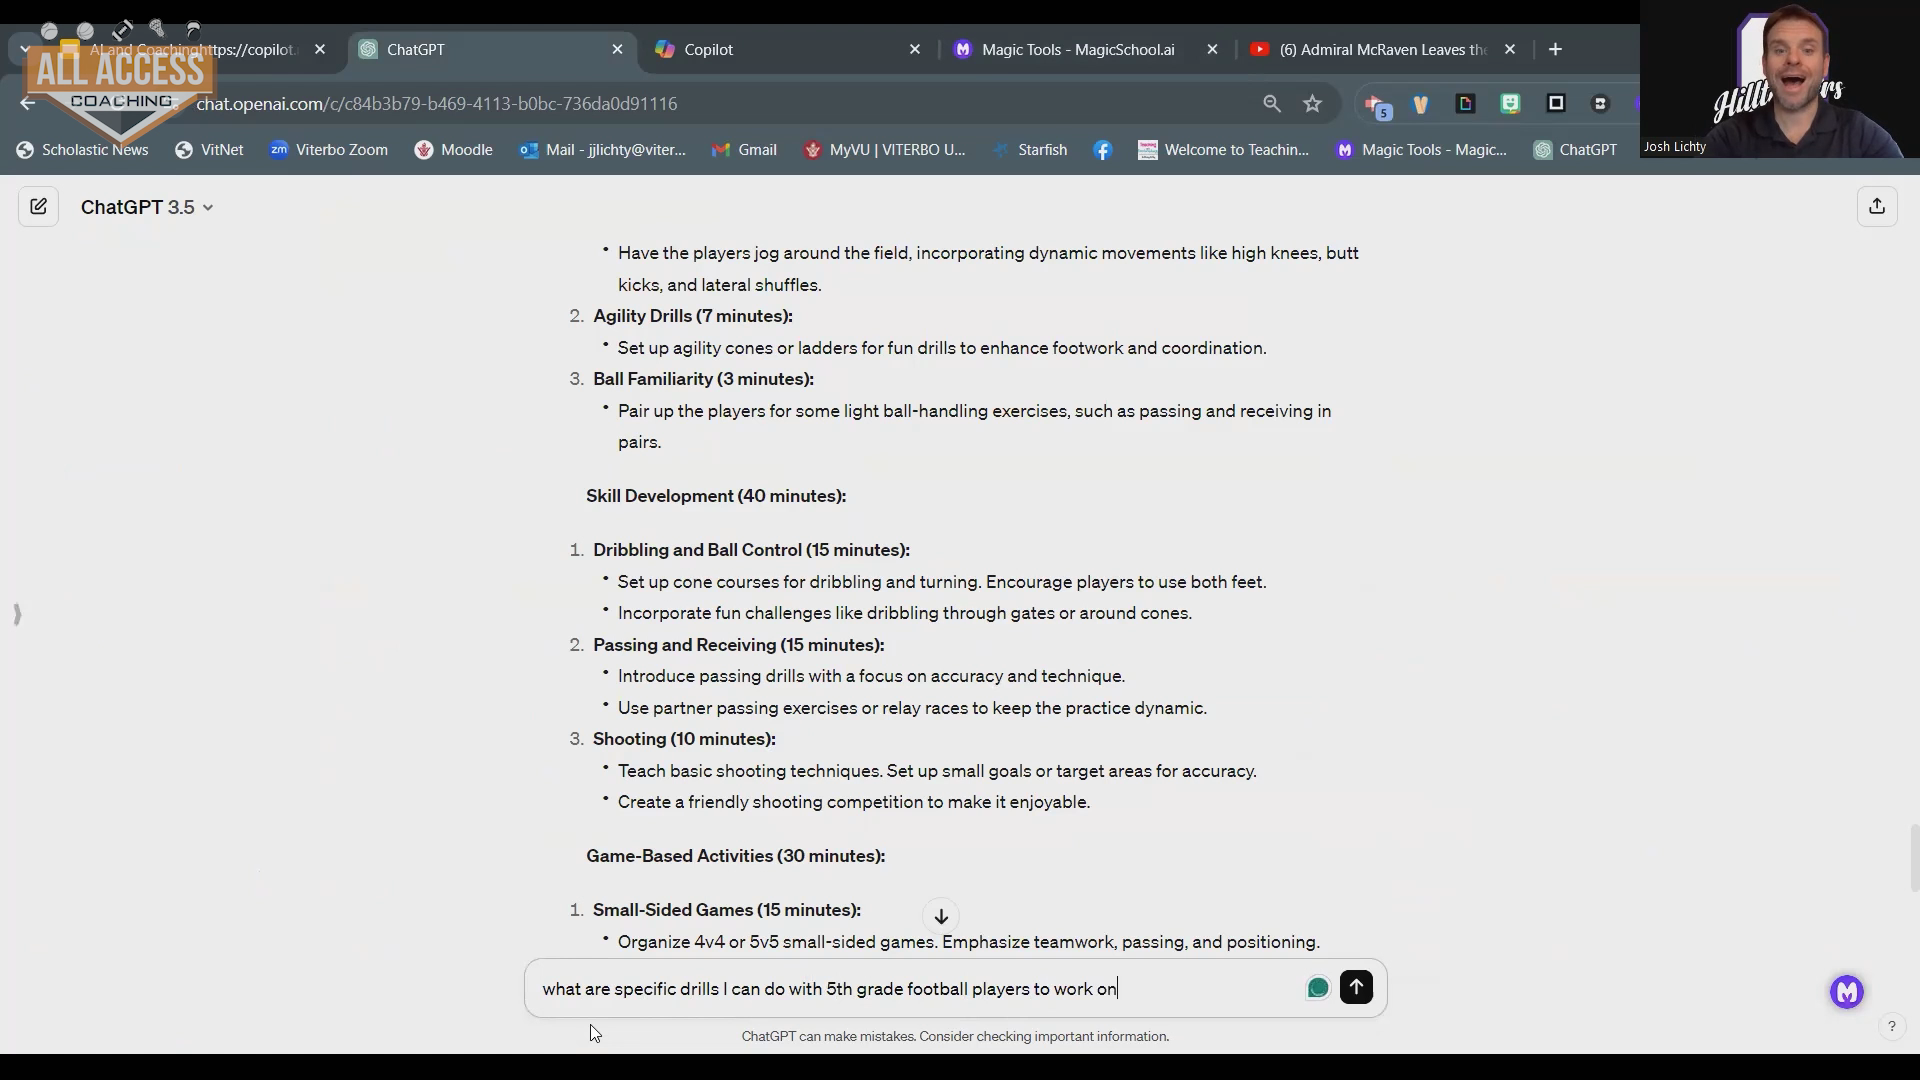Close the ChatGPT browser tab
Viewport: 1920px width, 1080px height.
617,49
